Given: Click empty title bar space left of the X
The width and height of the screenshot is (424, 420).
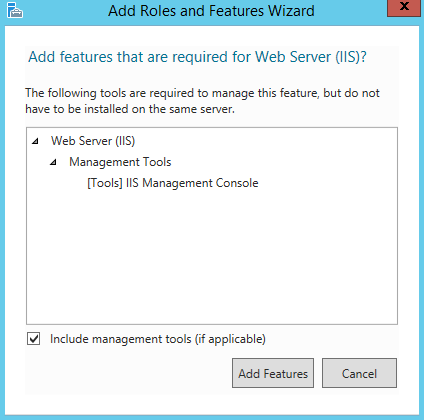Looking at the screenshot, I should [350, 11].
